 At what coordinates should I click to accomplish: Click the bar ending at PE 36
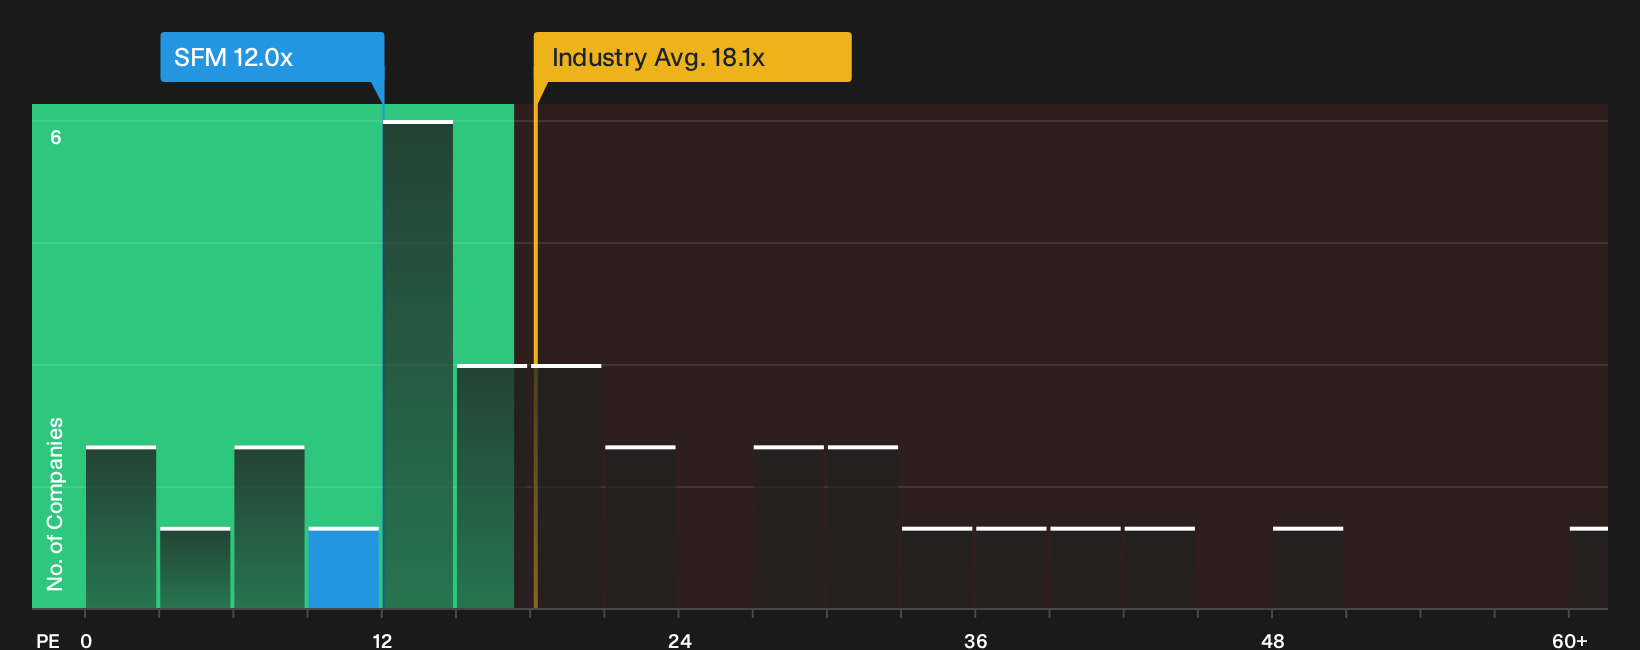pos(937,567)
